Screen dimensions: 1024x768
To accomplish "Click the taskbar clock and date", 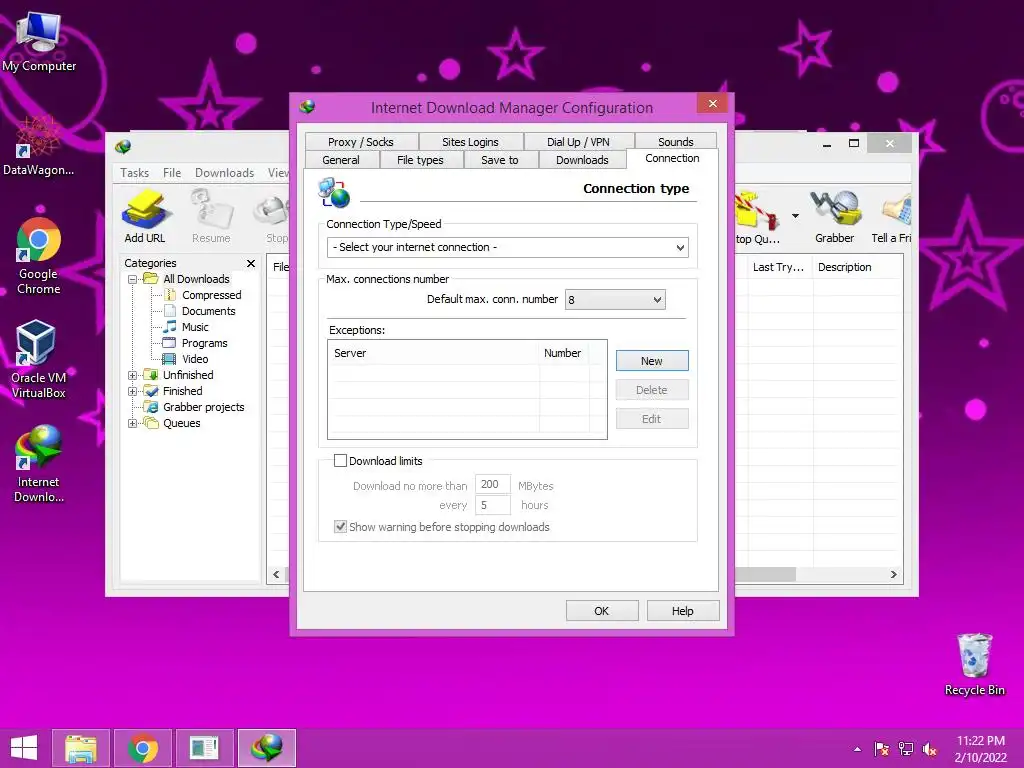I will pos(980,749).
